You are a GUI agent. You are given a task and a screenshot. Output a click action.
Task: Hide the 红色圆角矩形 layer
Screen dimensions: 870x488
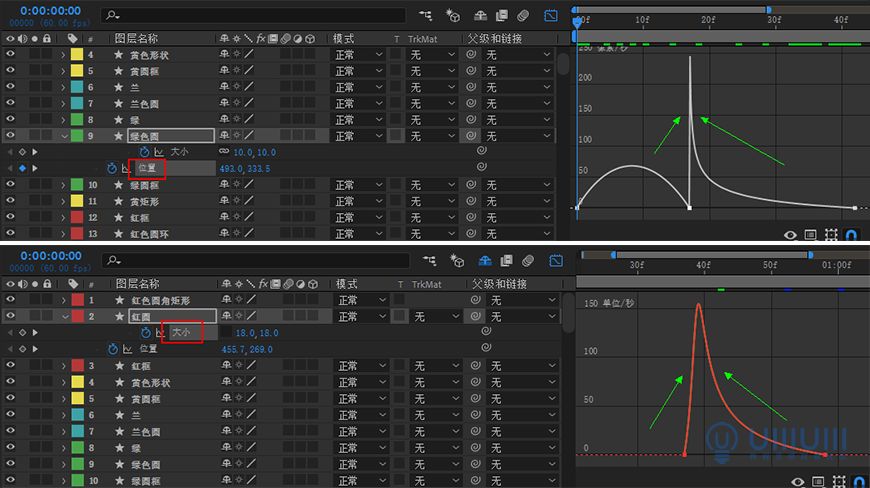[x=11, y=300]
